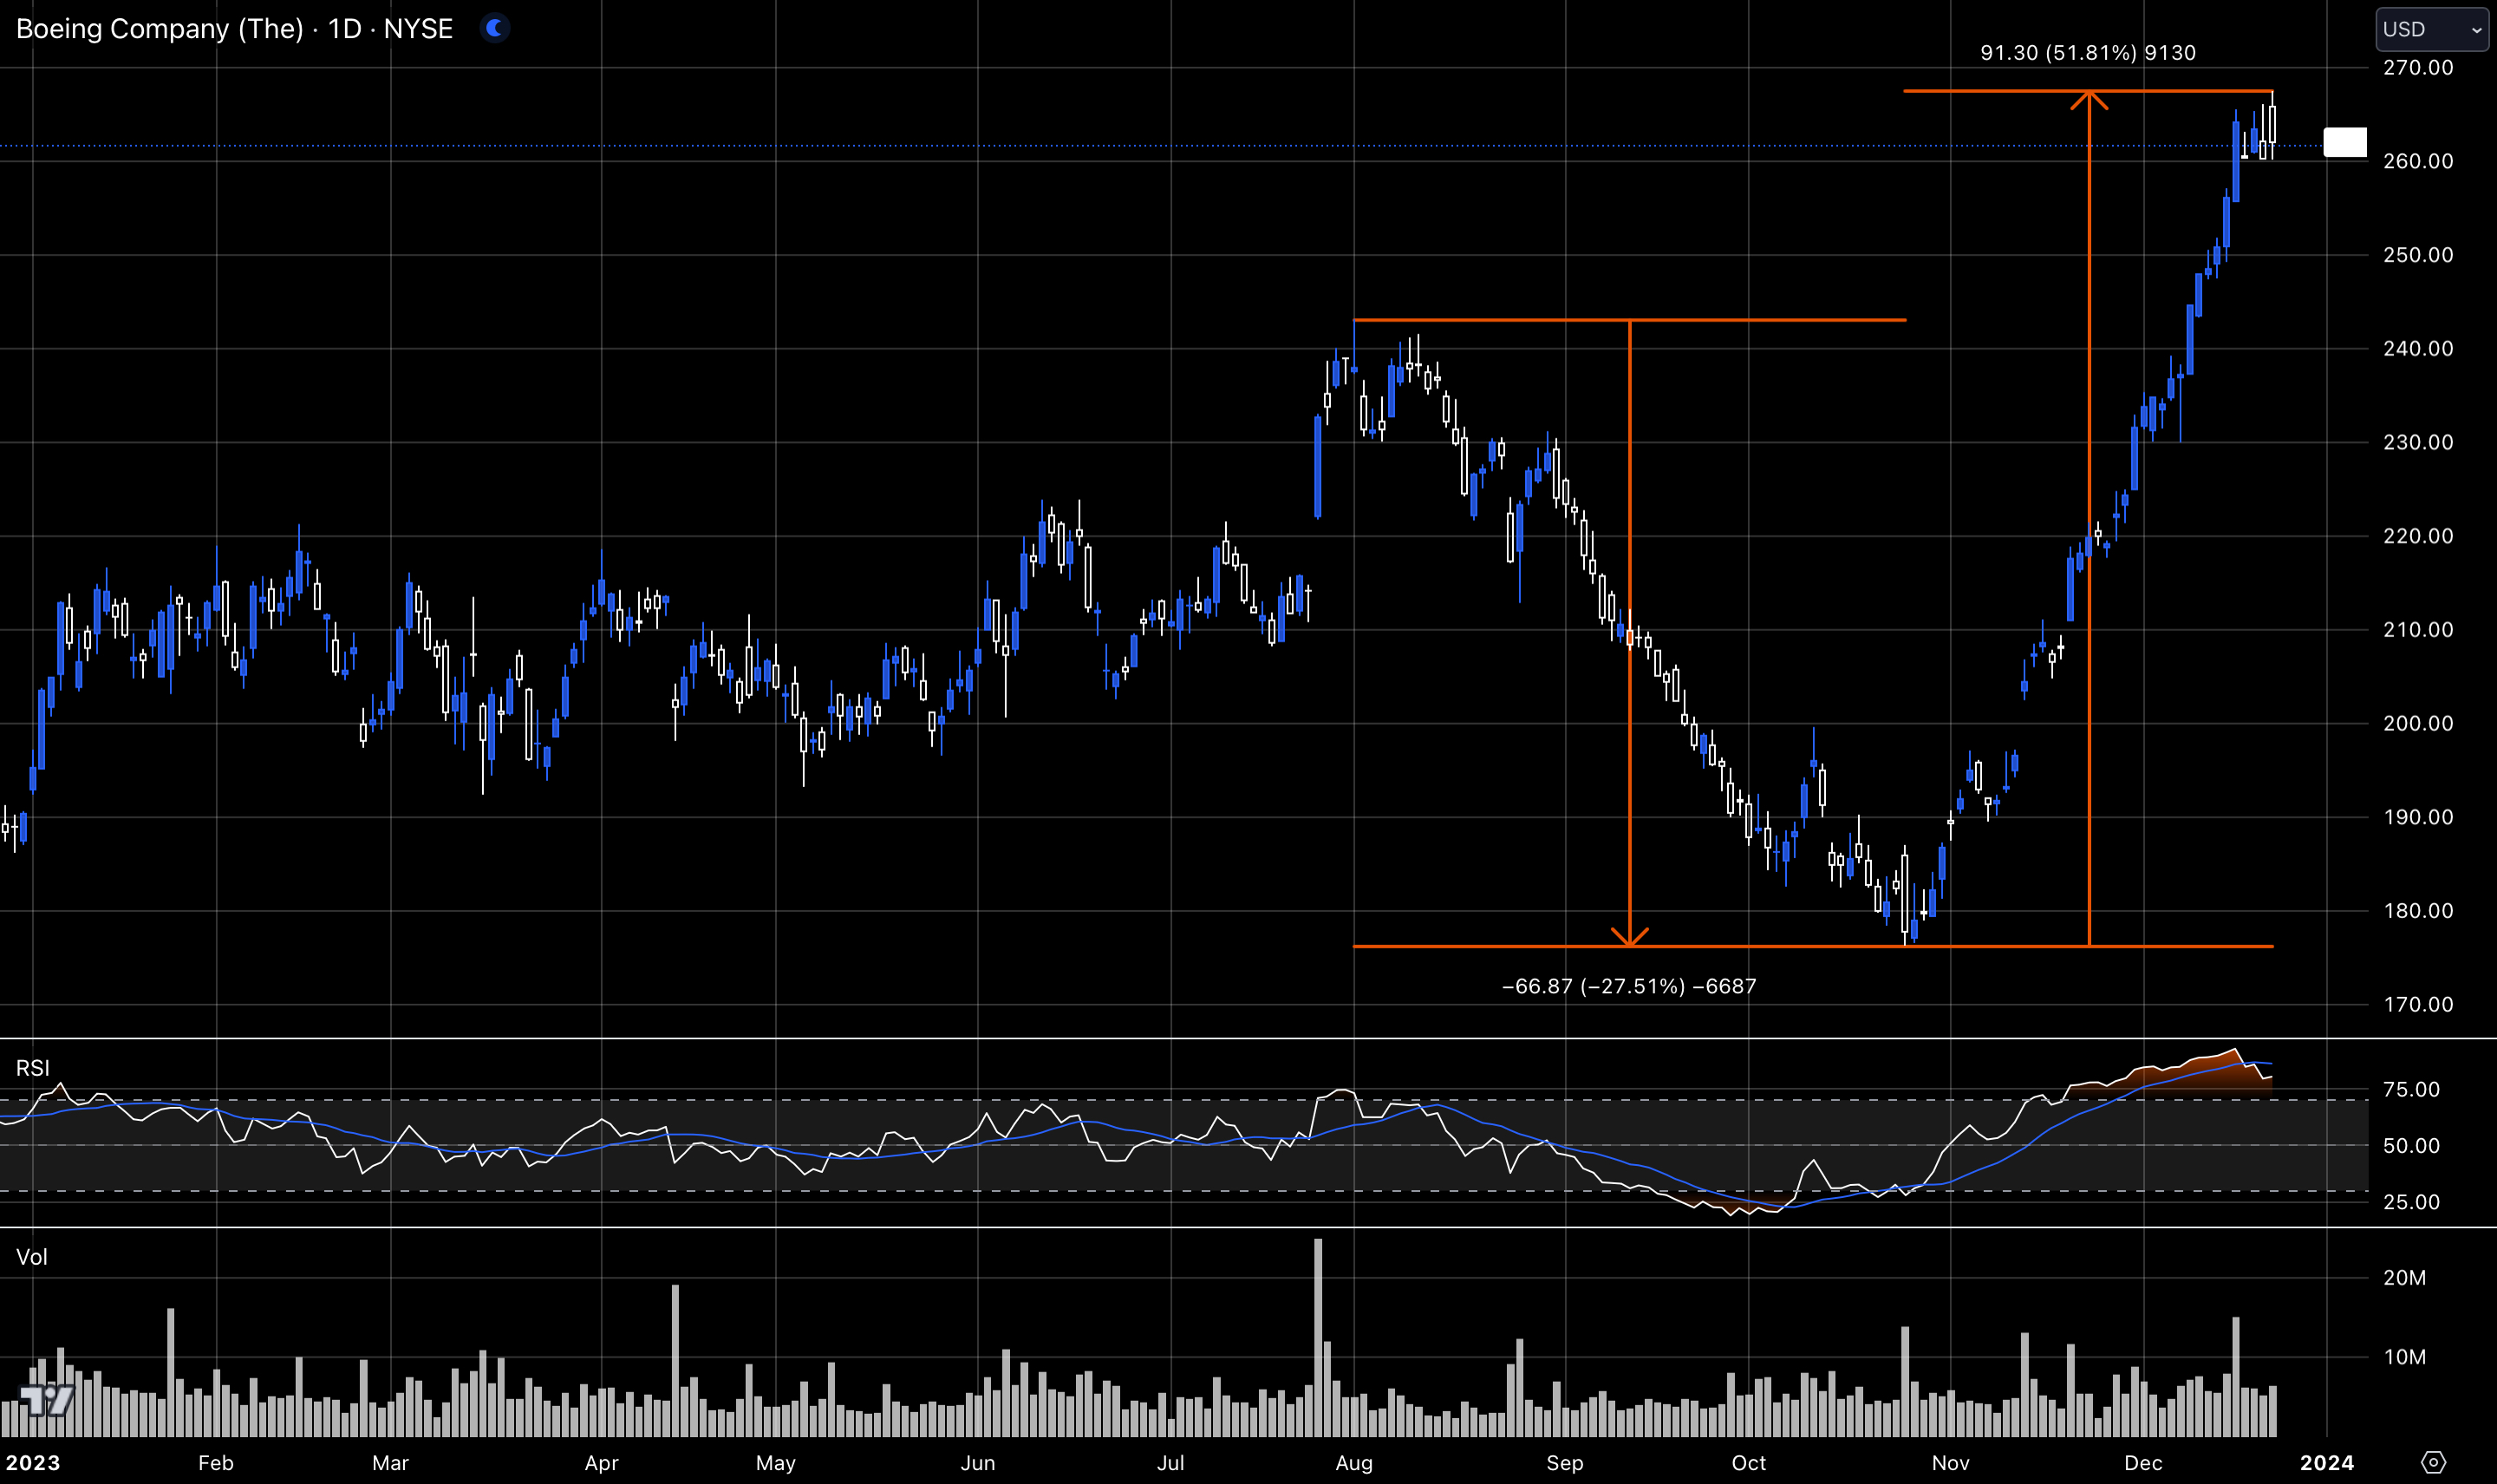Screen dimensions: 2497x1484
Task: Click the Dec label on time axis
Action: click(2143, 1463)
